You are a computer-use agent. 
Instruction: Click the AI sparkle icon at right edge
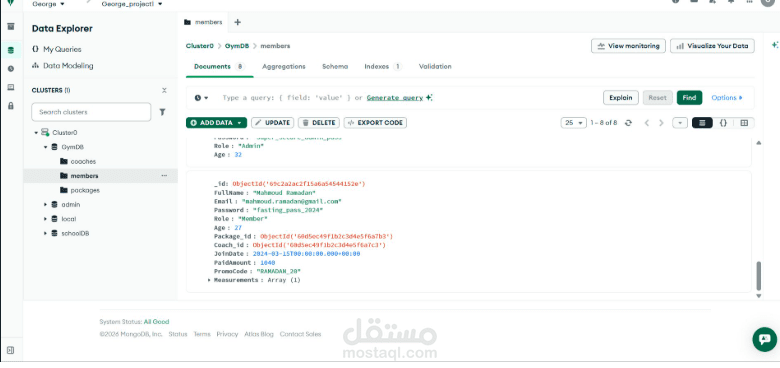click(775, 45)
